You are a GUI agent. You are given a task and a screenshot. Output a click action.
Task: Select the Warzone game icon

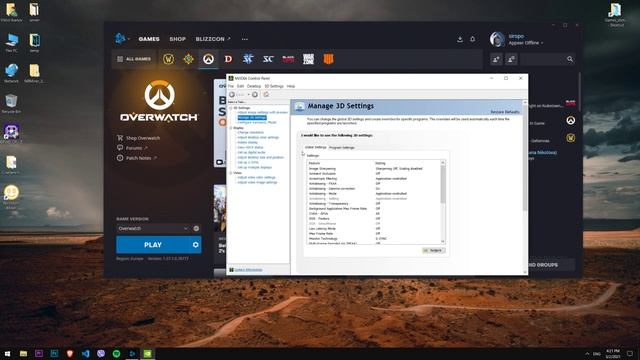coord(309,59)
